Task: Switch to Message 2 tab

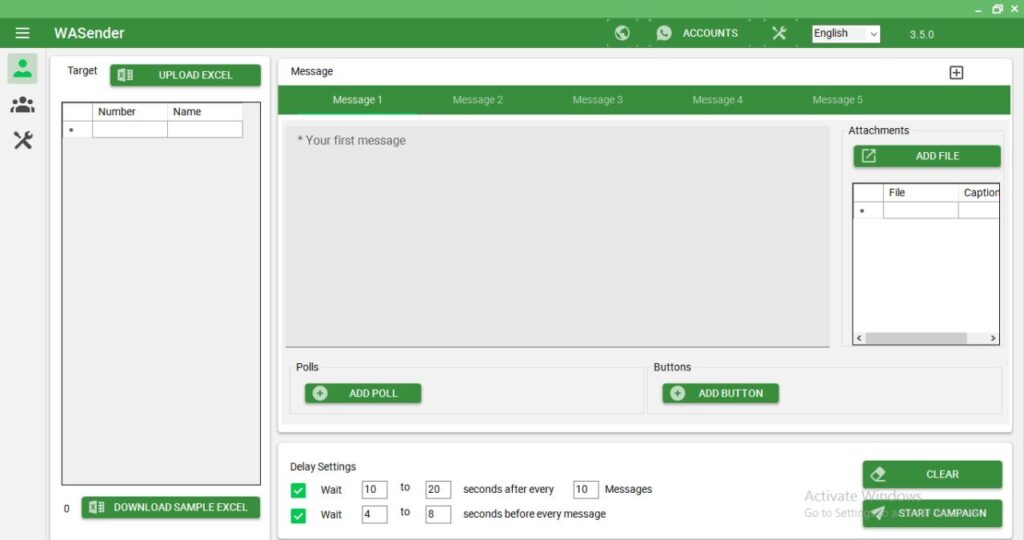Action: (477, 100)
